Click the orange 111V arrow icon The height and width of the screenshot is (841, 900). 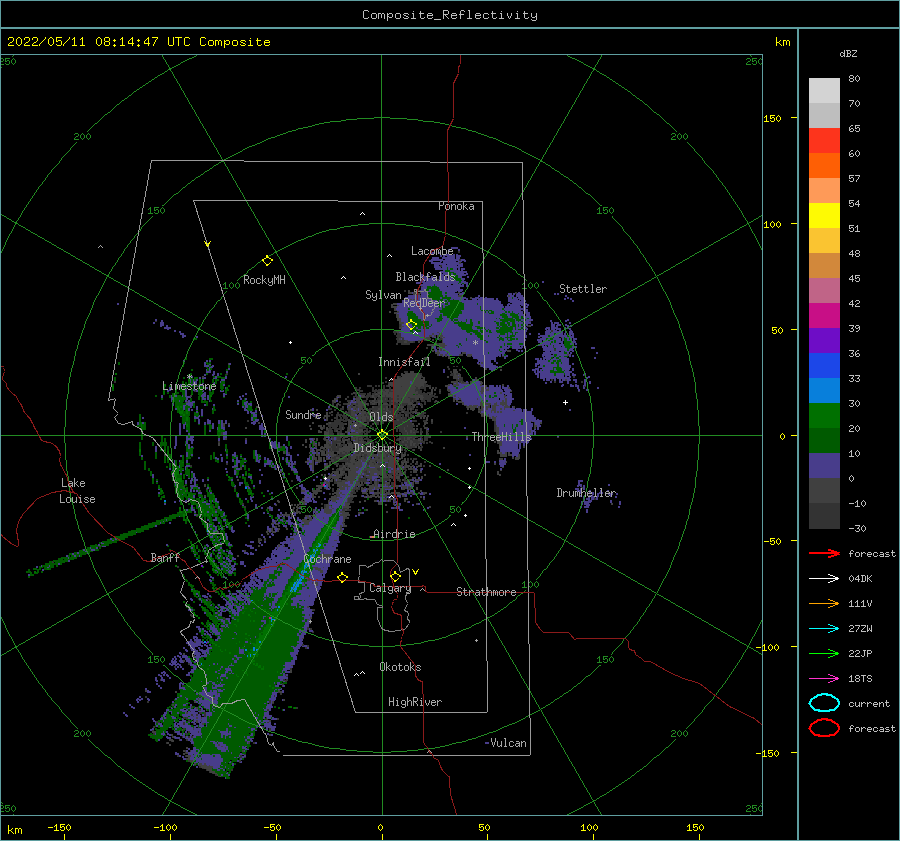point(824,603)
